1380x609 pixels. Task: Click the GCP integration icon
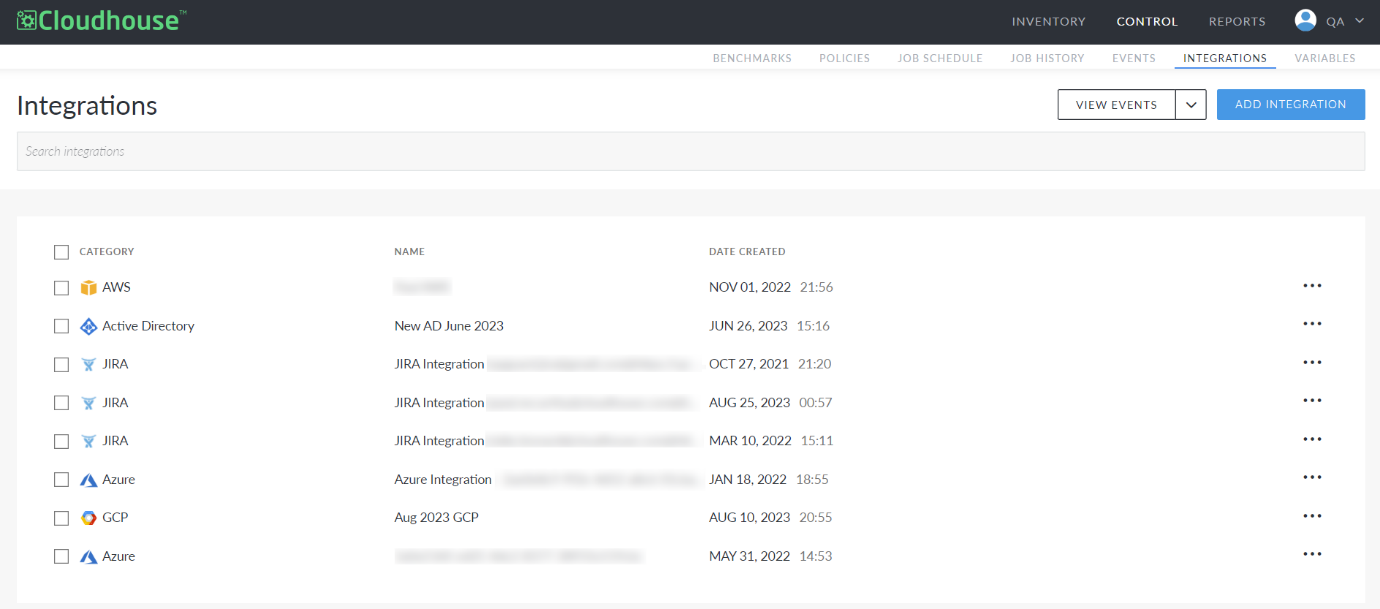coord(89,518)
